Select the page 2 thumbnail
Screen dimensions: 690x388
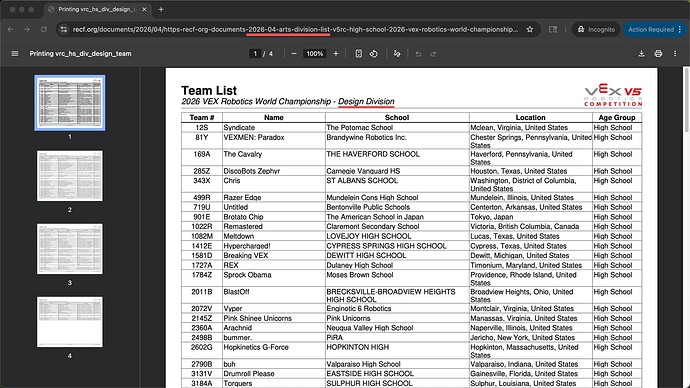pyautogui.click(x=70, y=176)
